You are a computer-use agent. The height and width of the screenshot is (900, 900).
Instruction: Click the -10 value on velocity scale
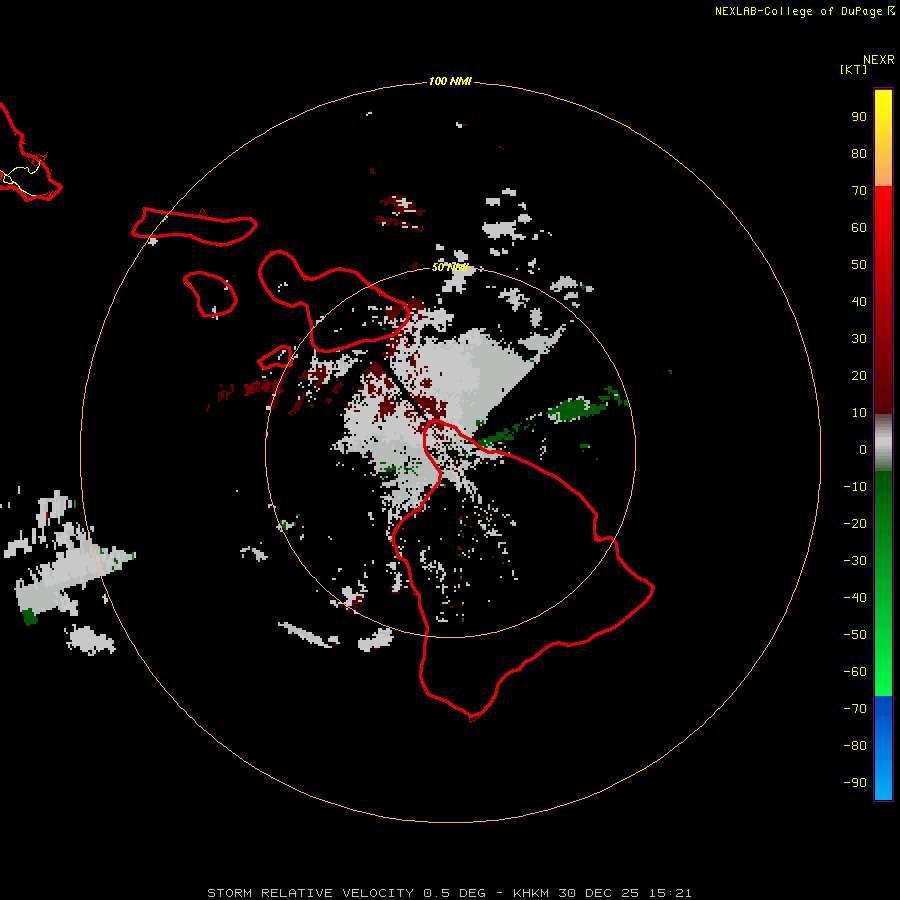(x=855, y=487)
